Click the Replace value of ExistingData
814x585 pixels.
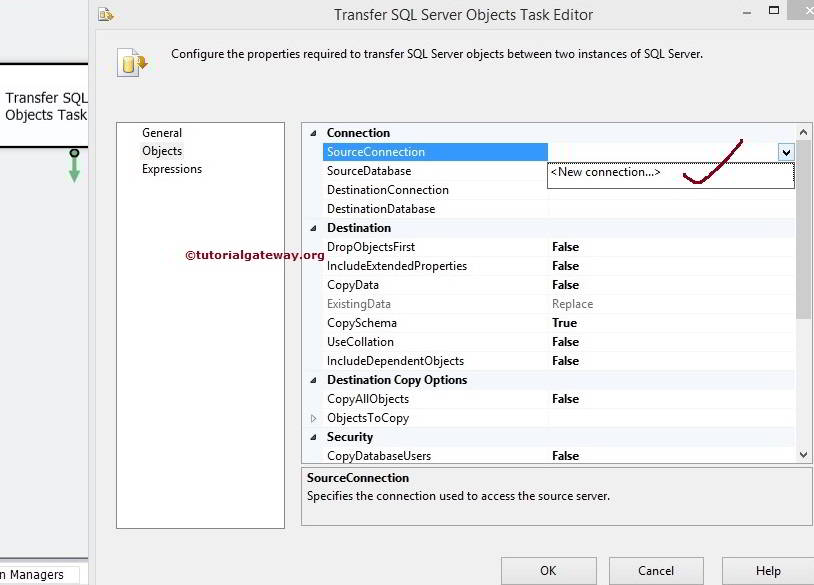(572, 304)
